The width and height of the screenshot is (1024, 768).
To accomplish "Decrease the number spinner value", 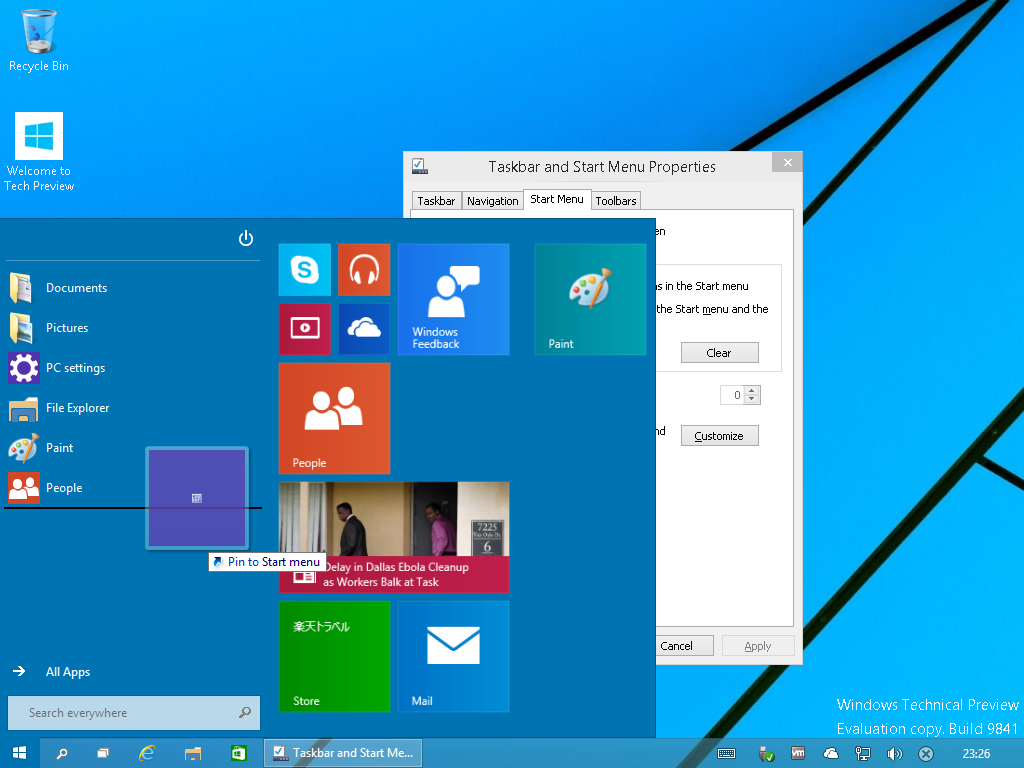I will pos(752,399).
